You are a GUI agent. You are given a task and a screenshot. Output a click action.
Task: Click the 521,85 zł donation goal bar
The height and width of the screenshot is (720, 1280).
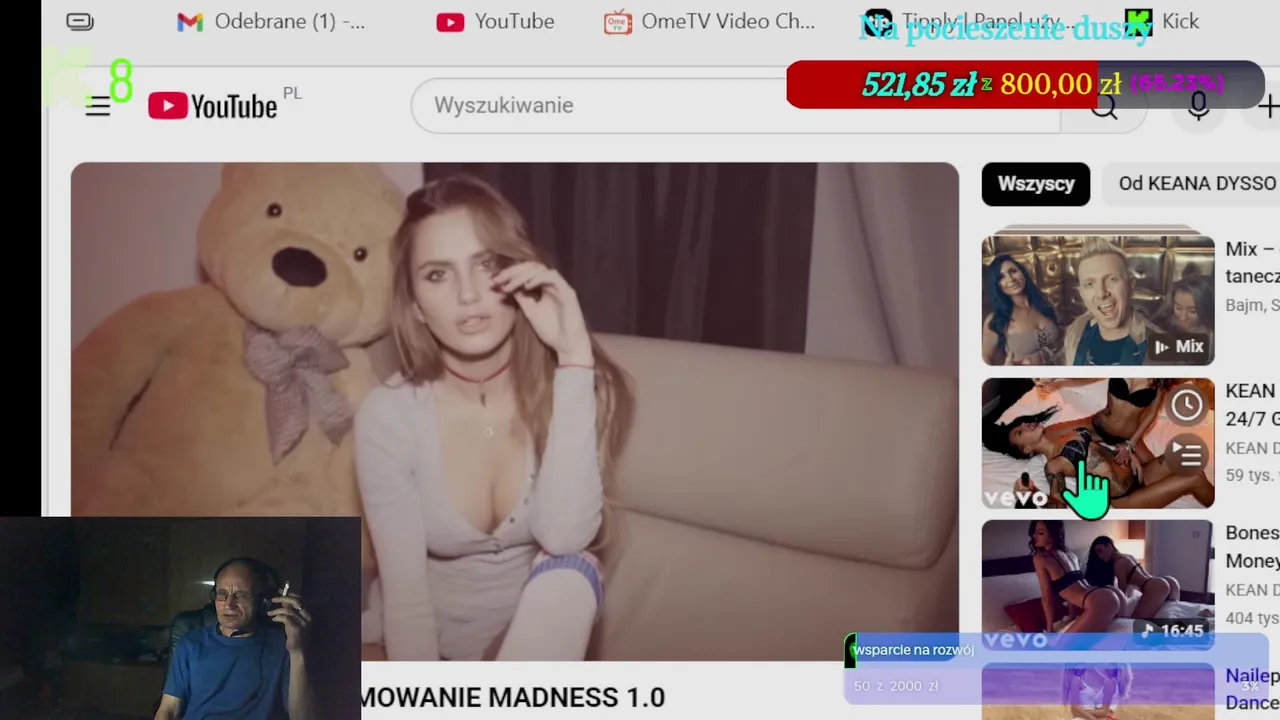1025,85
